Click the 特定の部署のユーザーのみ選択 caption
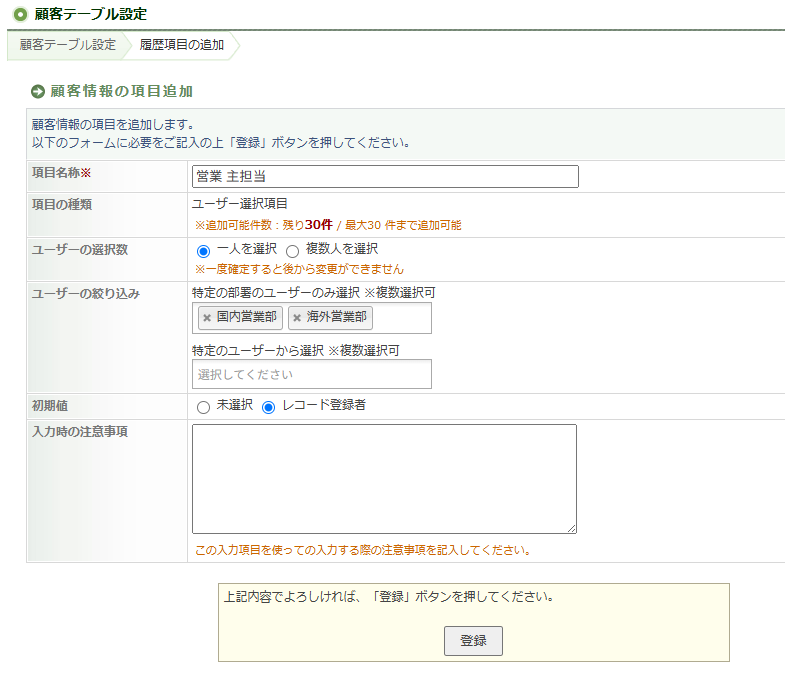The image size is (785, 678). tap(276, 293)
